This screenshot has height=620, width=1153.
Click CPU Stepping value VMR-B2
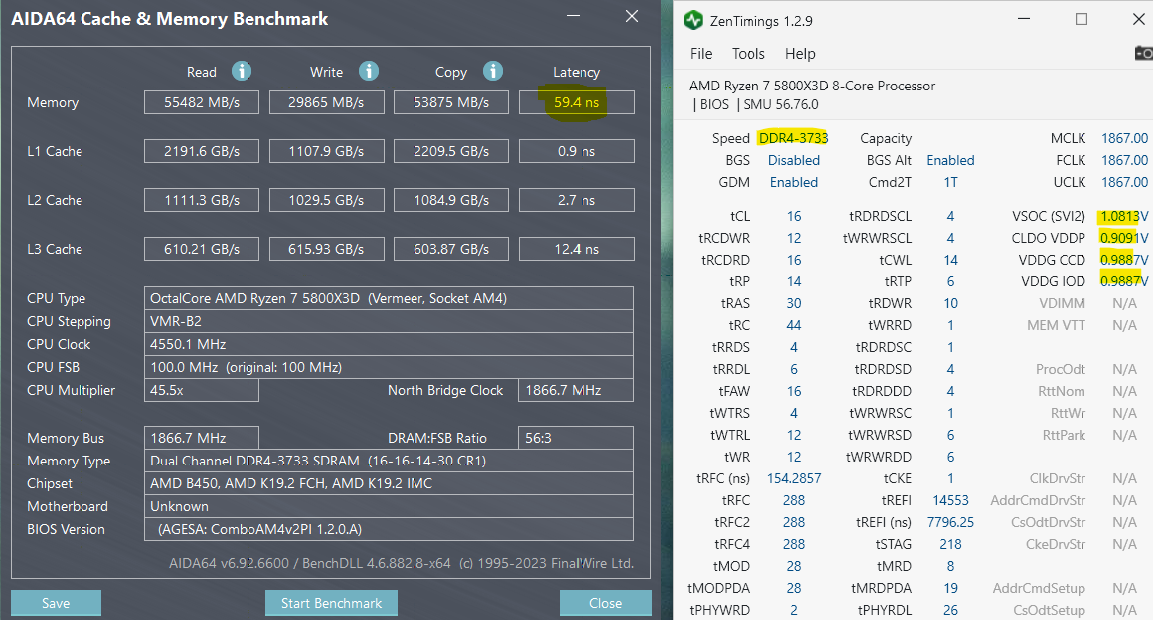389,321
